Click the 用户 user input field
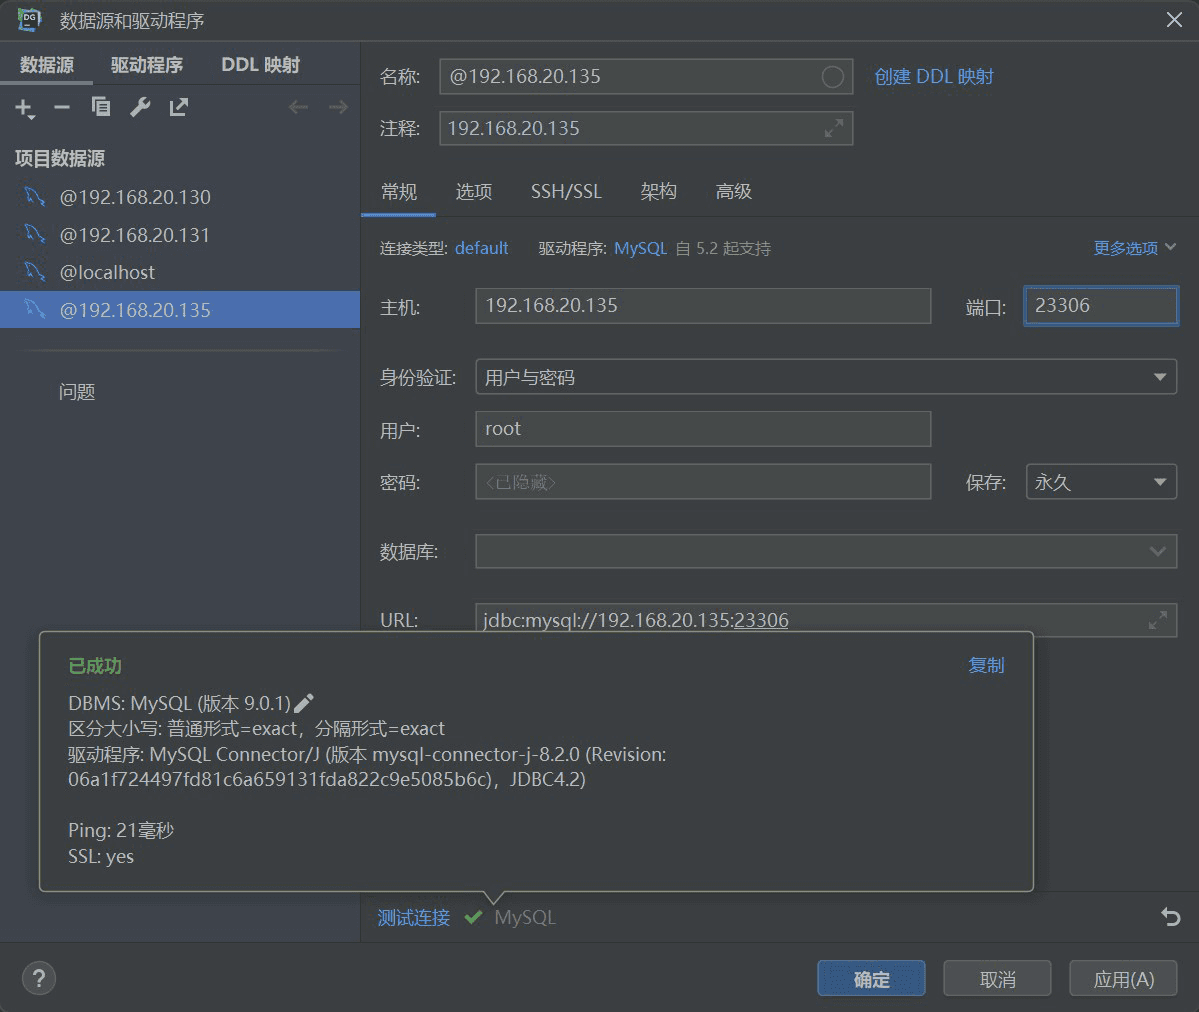Image resolution: width=1199 pixels, height=1012 pixels. pos(703,429)
